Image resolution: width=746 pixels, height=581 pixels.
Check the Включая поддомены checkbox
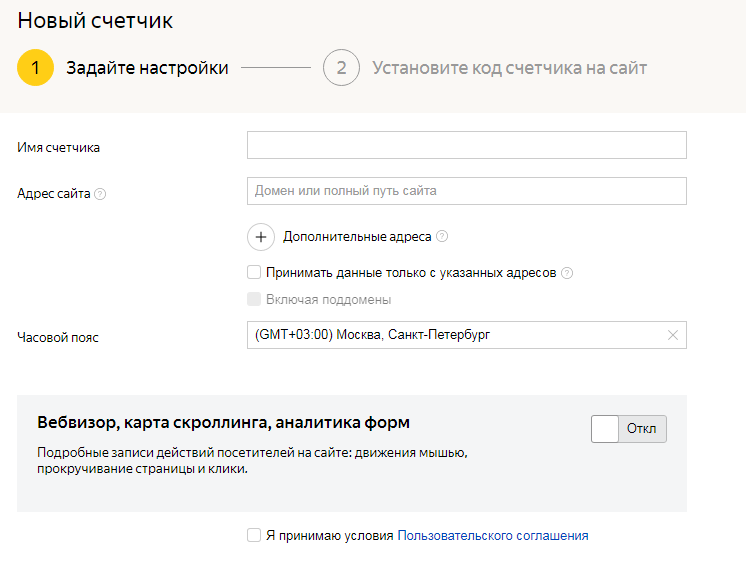point(254,299)
